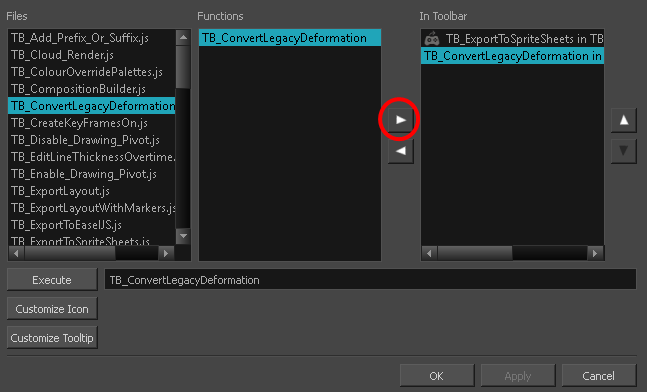Screen dimensions: 647x392
Task: Open Customize Tooltip dialog
Action: (52, 338)
